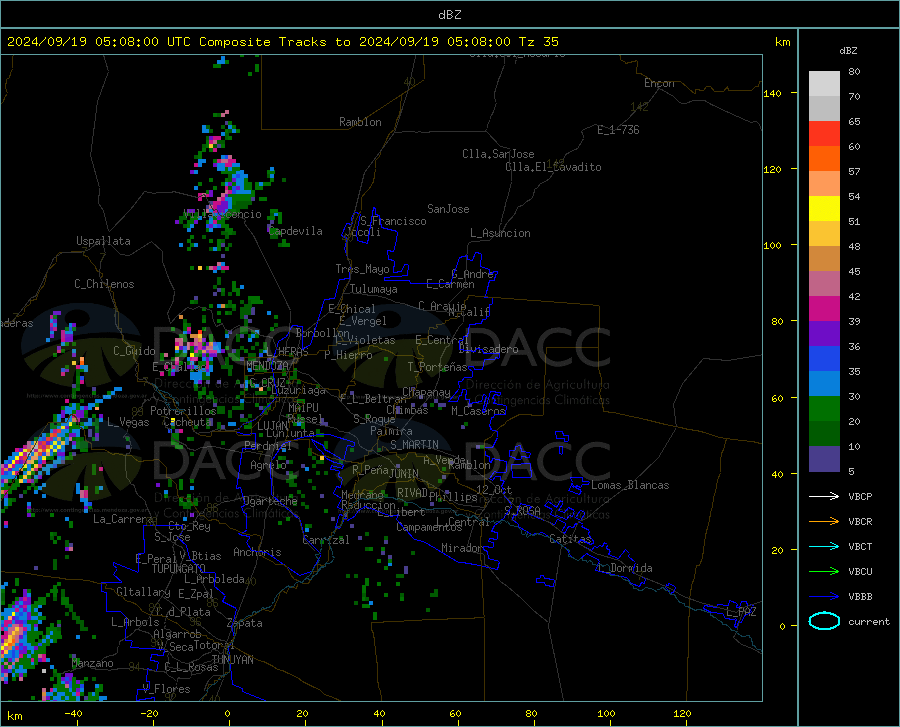Click the Mirador label
This screenshot has height=727, width=900.
(x=461, y=549)
